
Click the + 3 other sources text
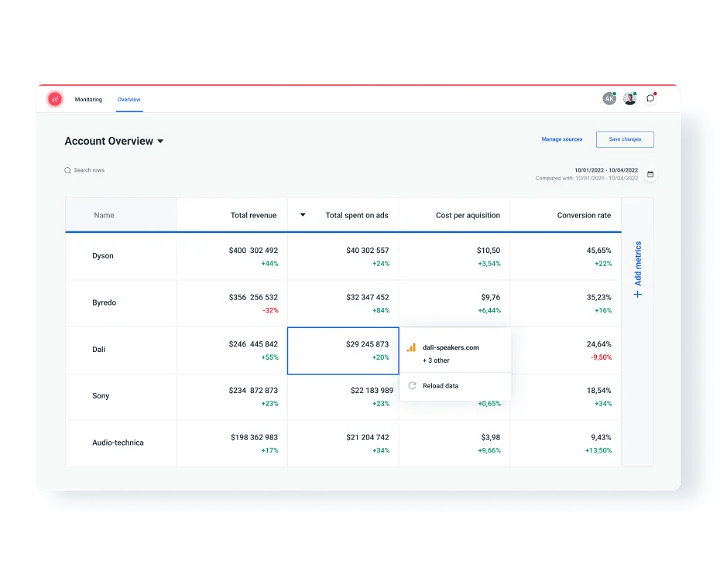(x=436, y=360)
